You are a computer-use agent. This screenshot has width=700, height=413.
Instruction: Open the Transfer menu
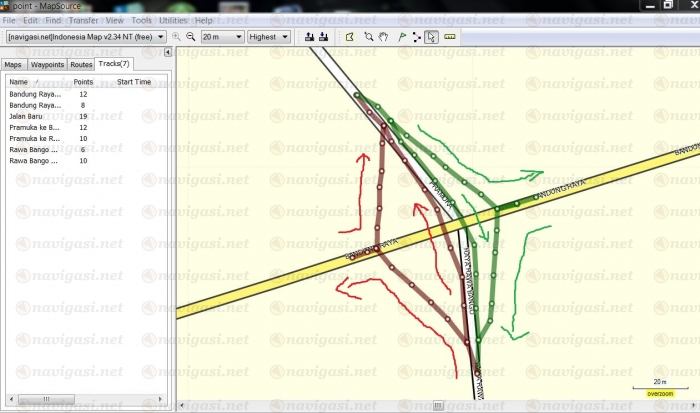click(x=83, y=20)
